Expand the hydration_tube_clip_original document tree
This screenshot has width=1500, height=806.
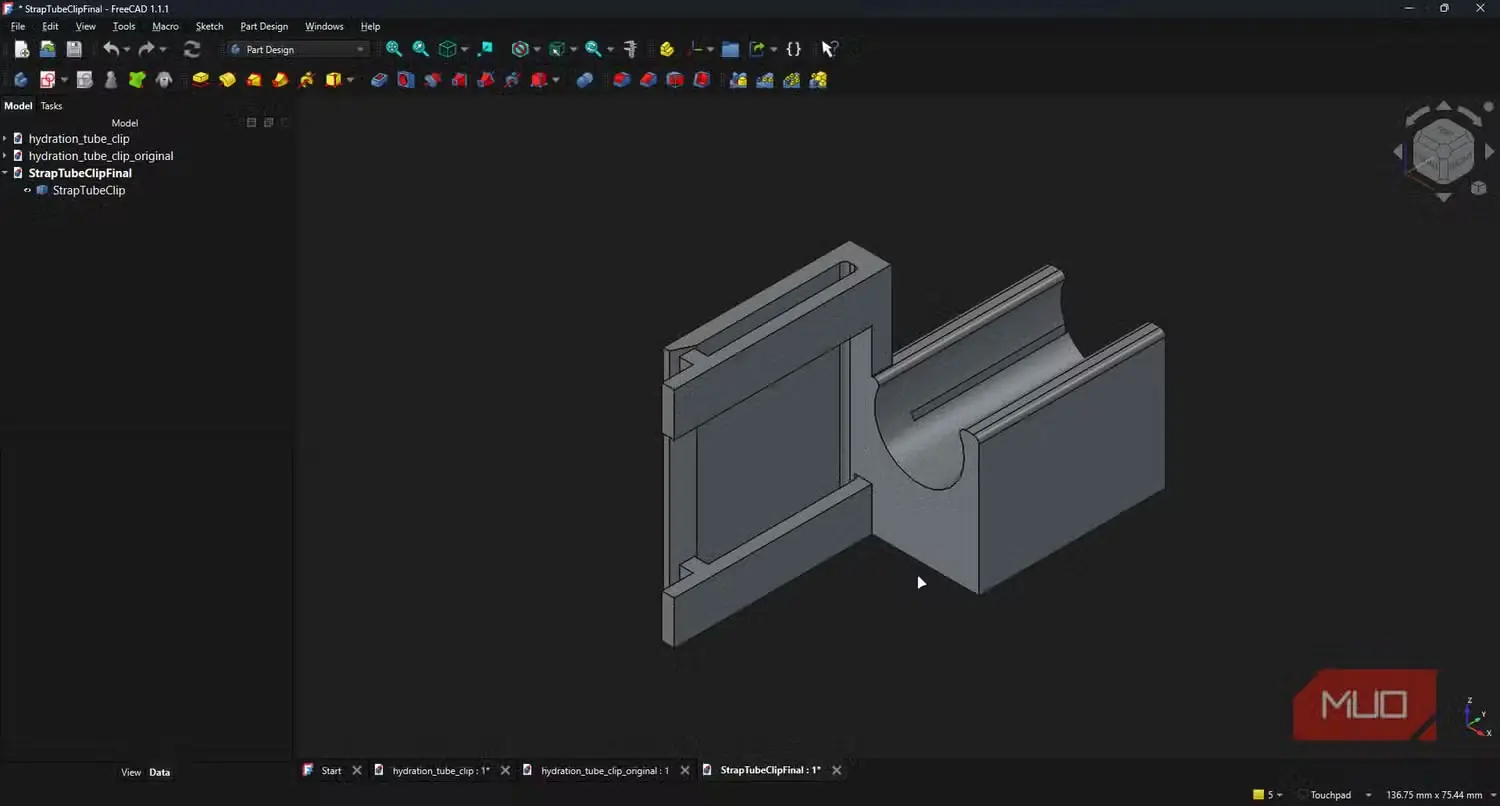coord(5,156)
